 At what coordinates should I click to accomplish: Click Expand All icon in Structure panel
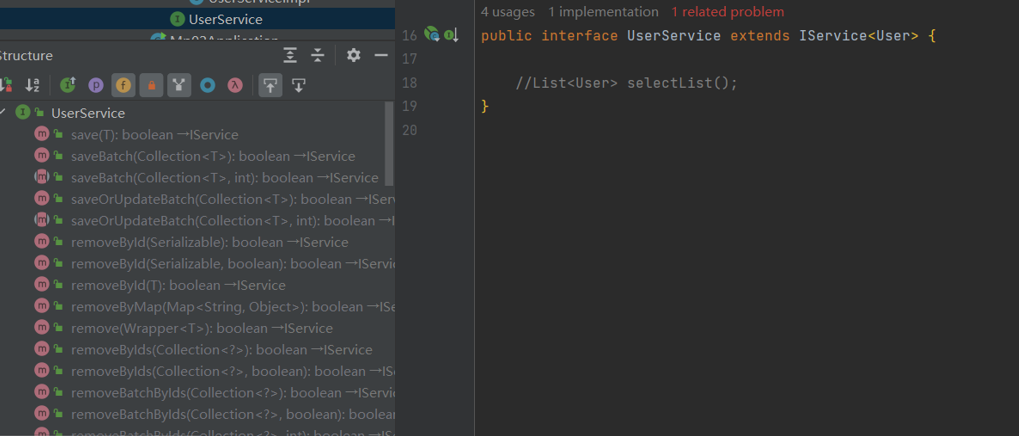(290, 55)
